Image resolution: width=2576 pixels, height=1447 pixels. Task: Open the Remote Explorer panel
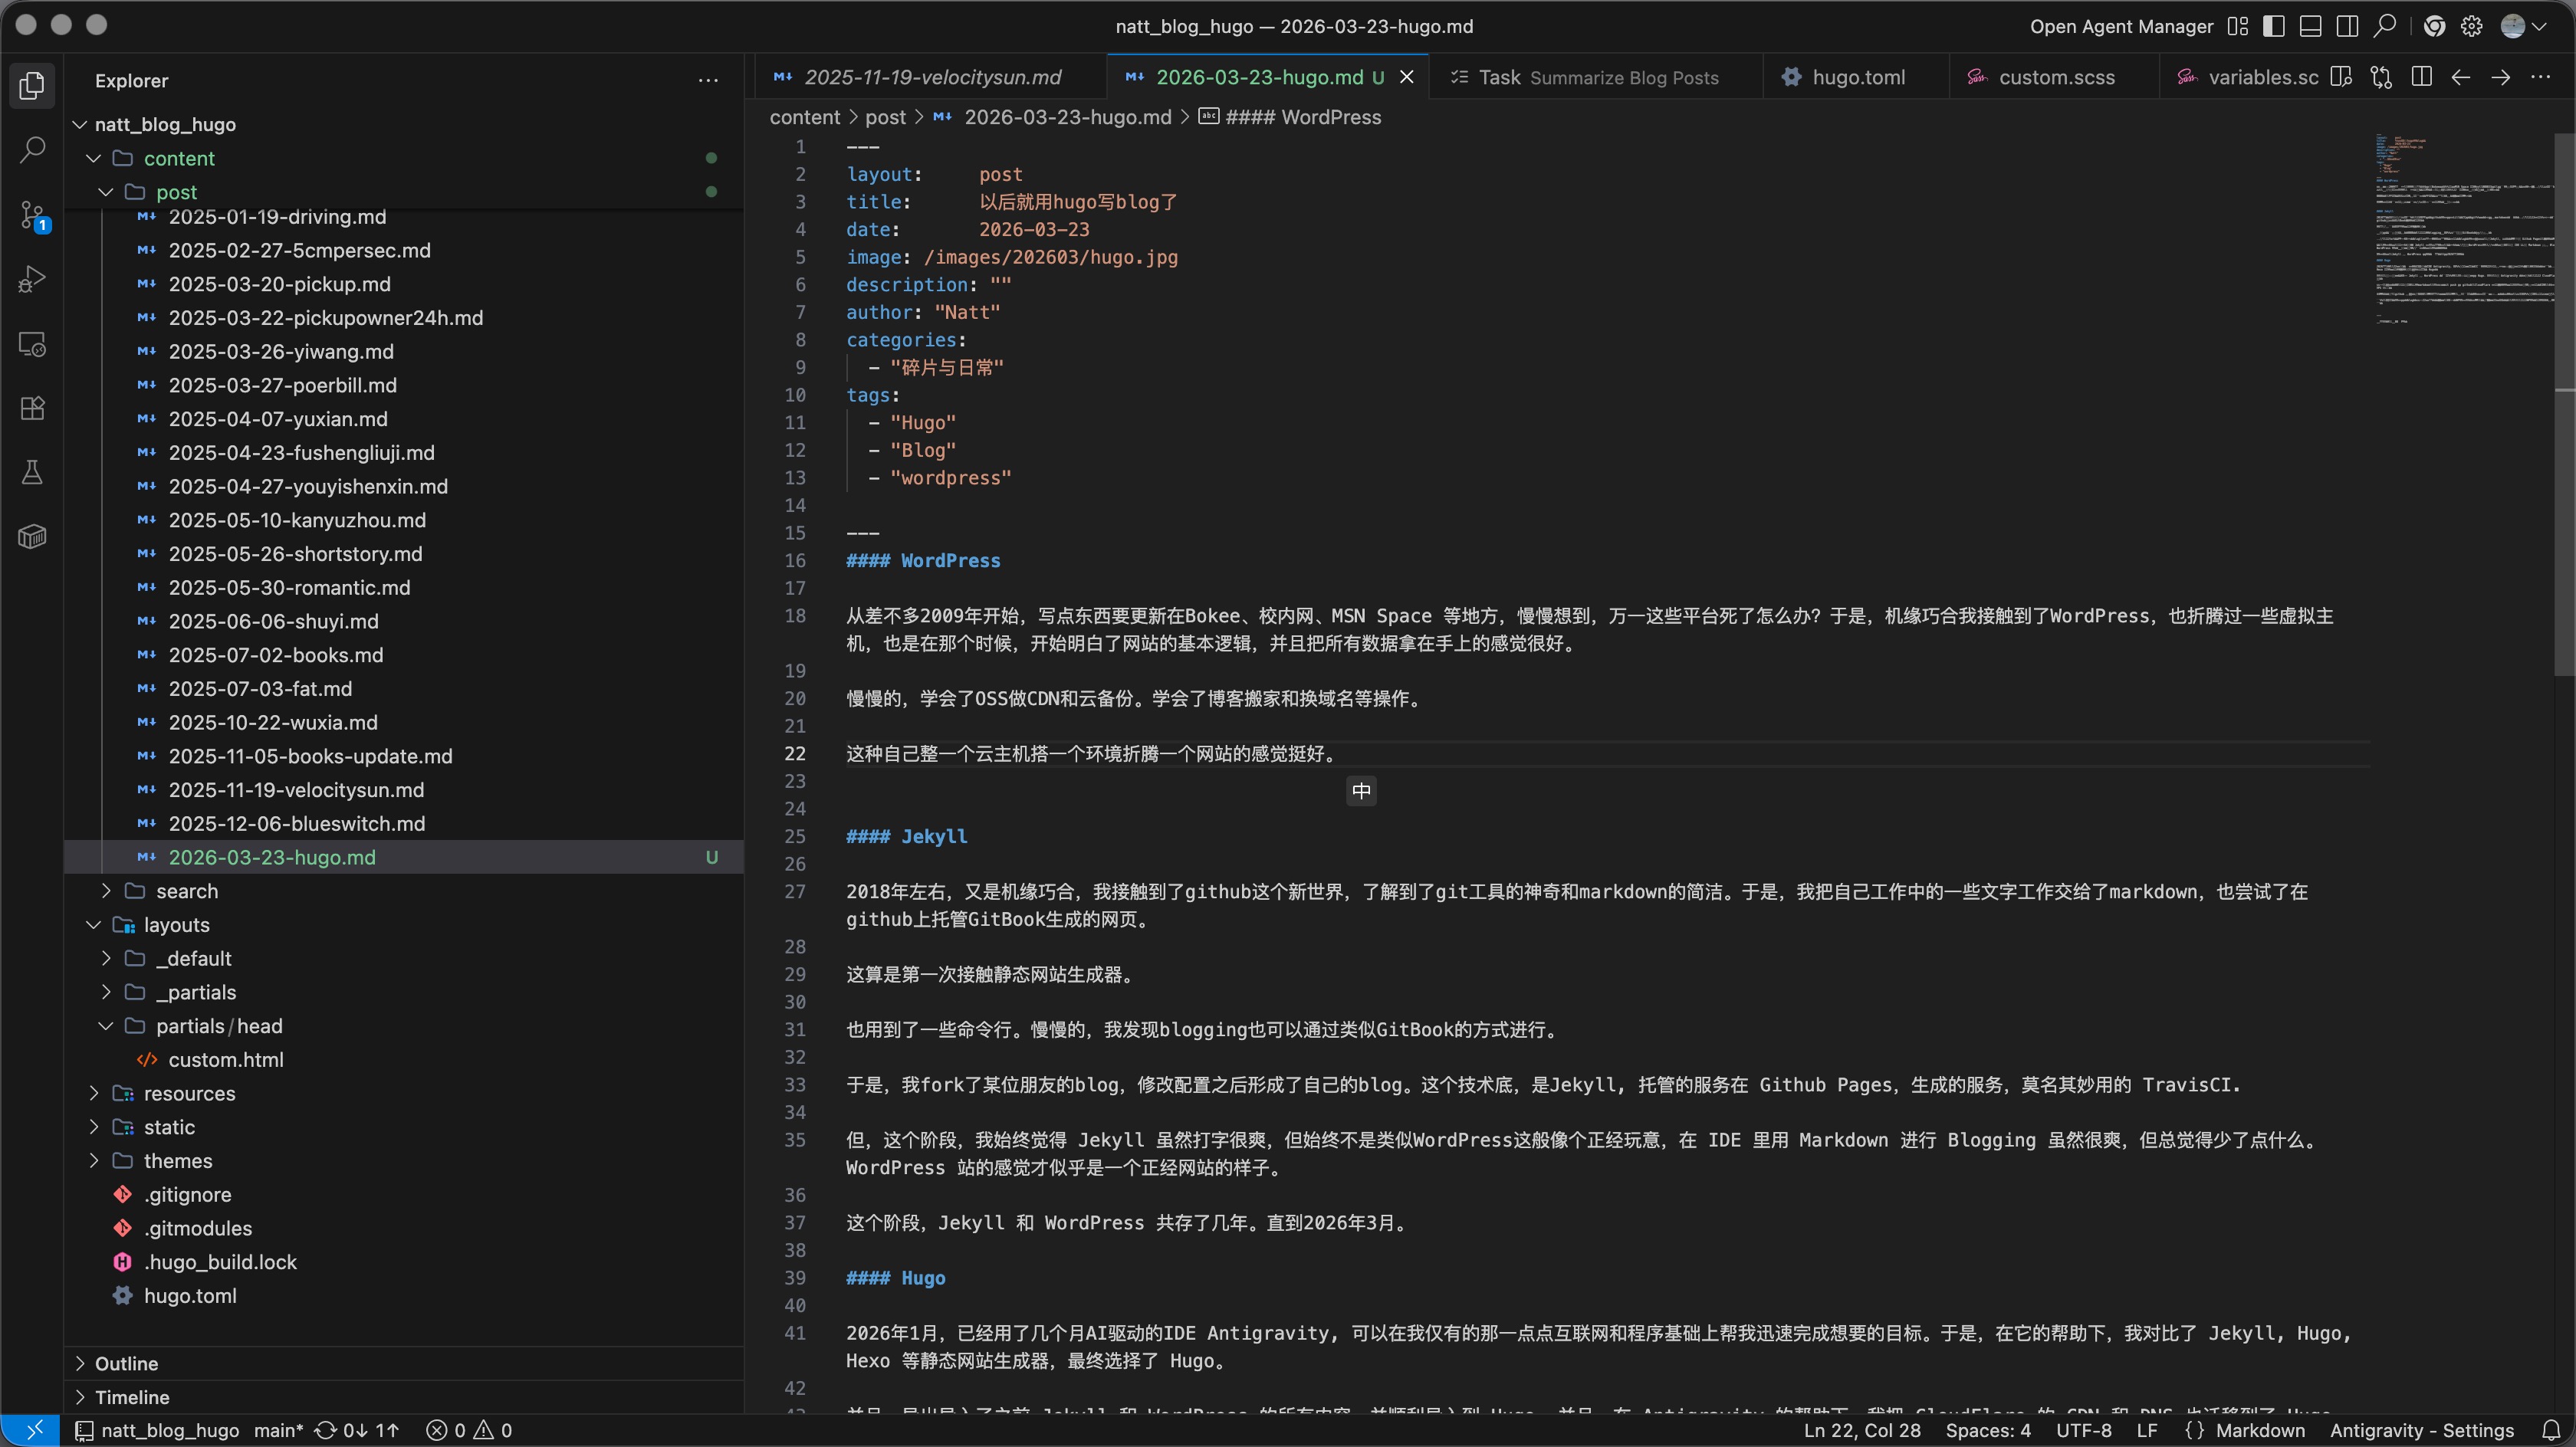(x=33, y=344)
